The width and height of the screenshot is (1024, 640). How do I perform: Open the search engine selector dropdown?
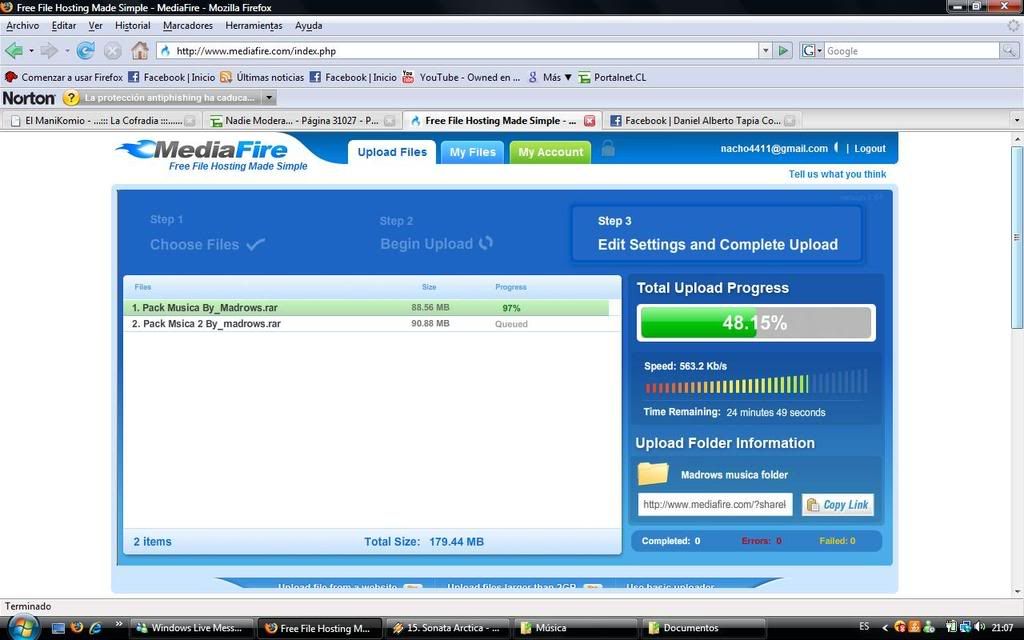click(x=811, y=50)
